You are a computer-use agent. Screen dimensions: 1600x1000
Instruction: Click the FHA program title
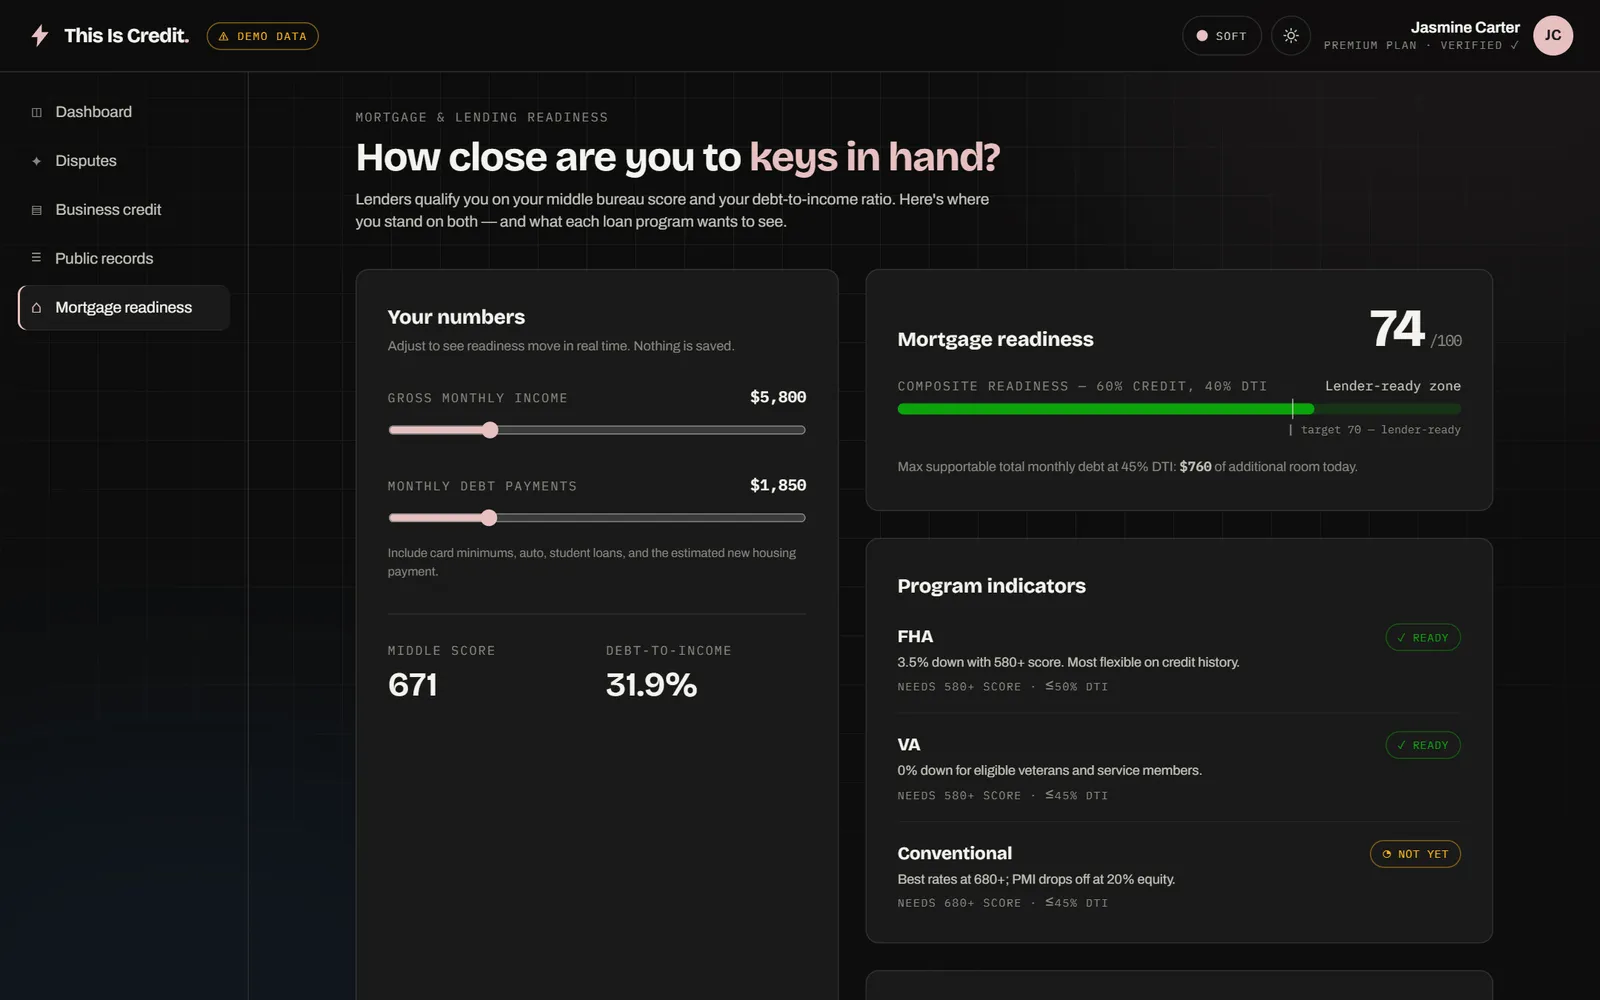[x=915, y=637]
